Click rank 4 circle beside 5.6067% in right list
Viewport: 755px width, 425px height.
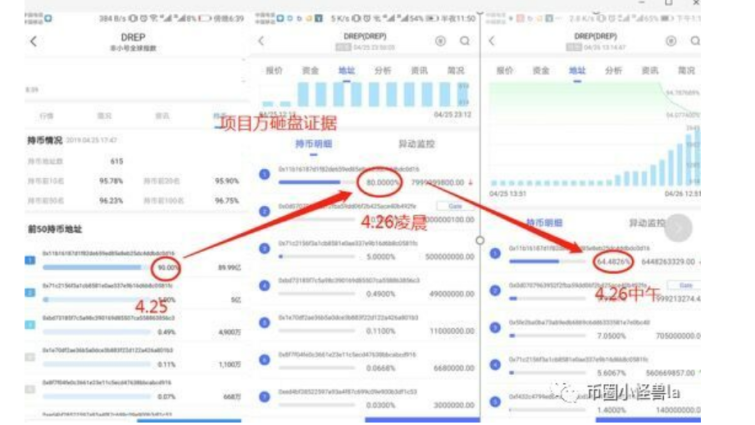[x=495, y=364]
